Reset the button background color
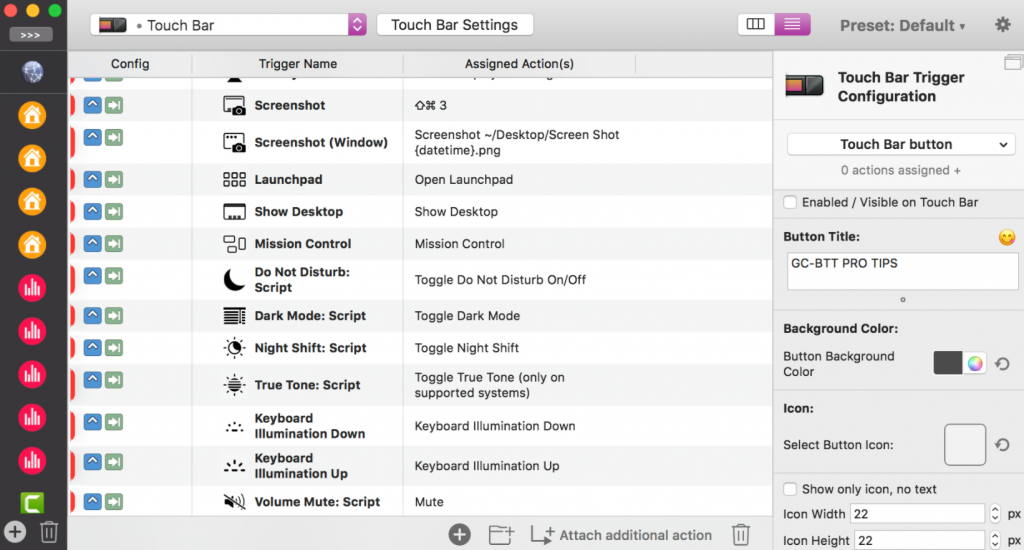1024x550 pixels. coord(1002,364)
